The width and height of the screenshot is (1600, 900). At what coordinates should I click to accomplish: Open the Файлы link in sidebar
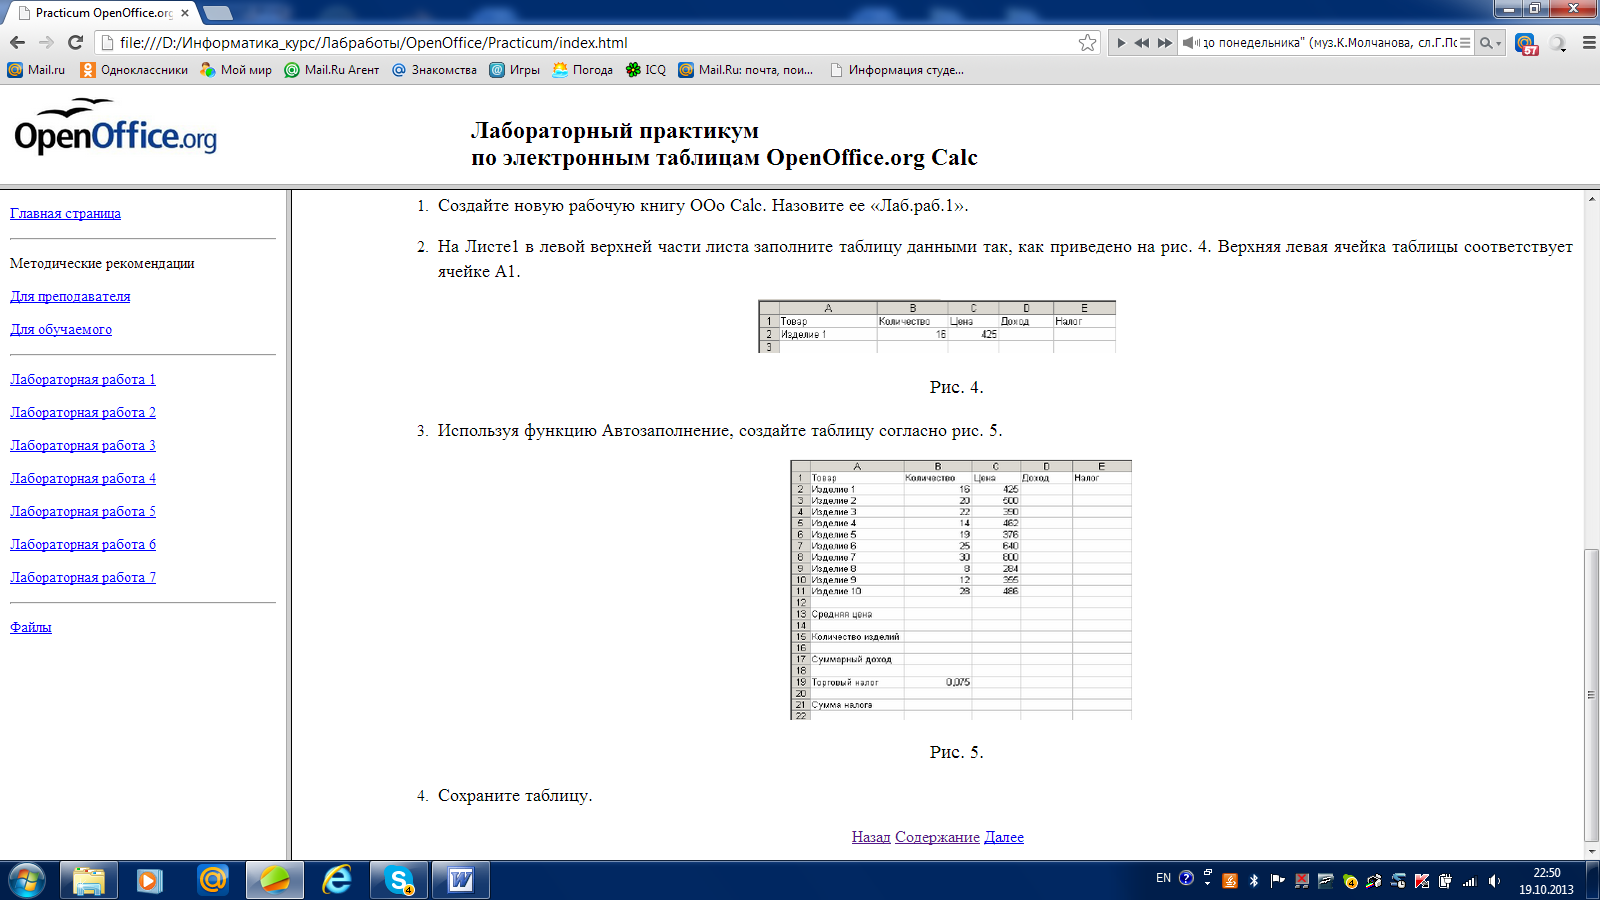coord(31,627)
